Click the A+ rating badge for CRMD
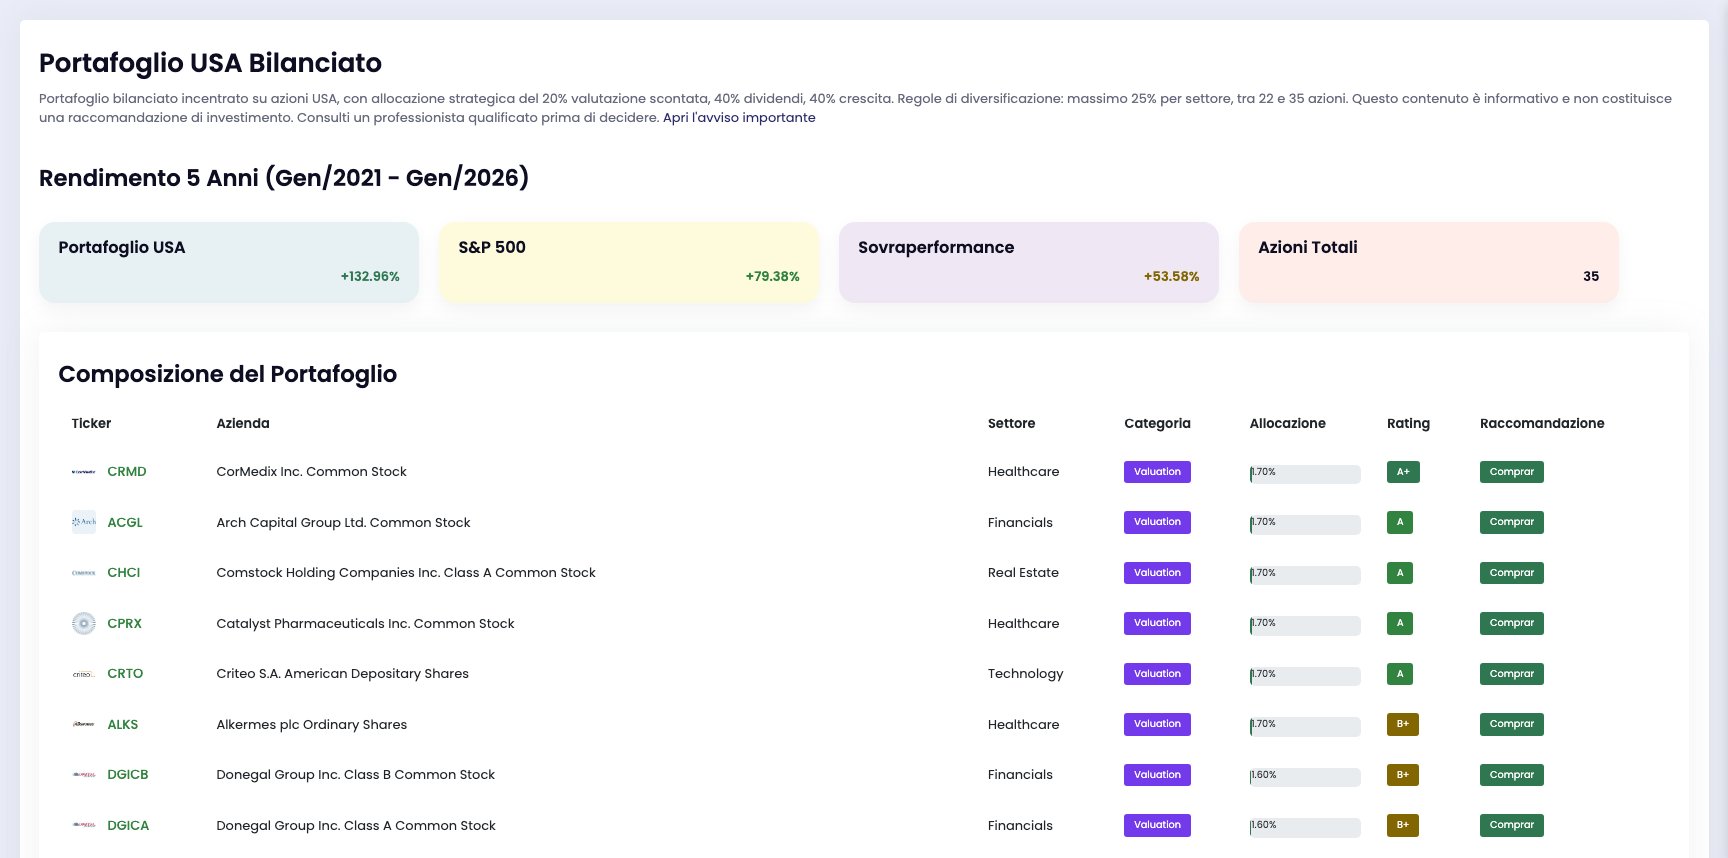Viewport: 1728px width, 858px height. click(x=1403, y=472)
